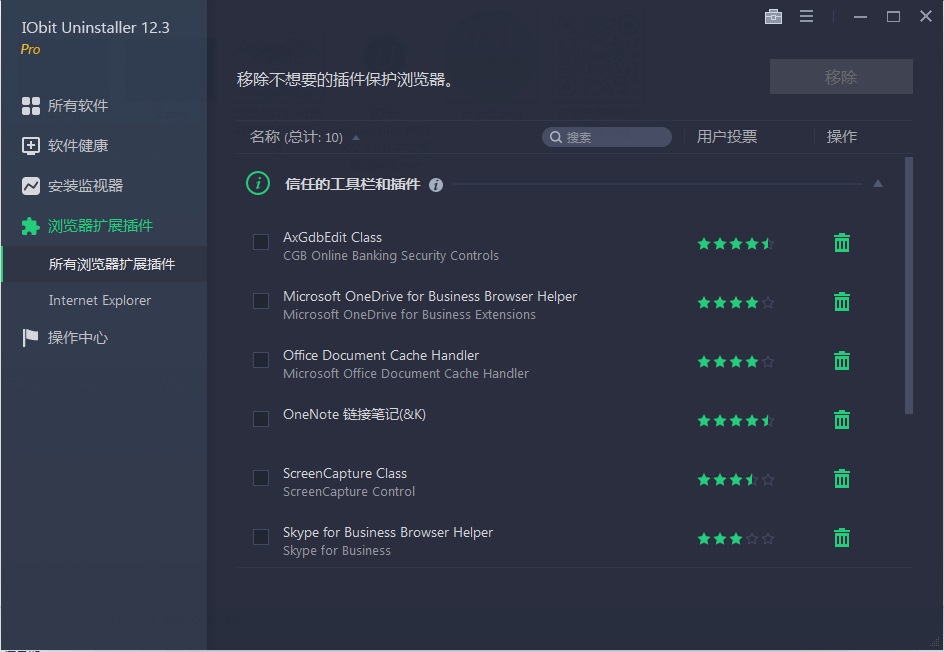
Task: Click Skype for Business Browser Helper name text
Action: click(388, 532)
